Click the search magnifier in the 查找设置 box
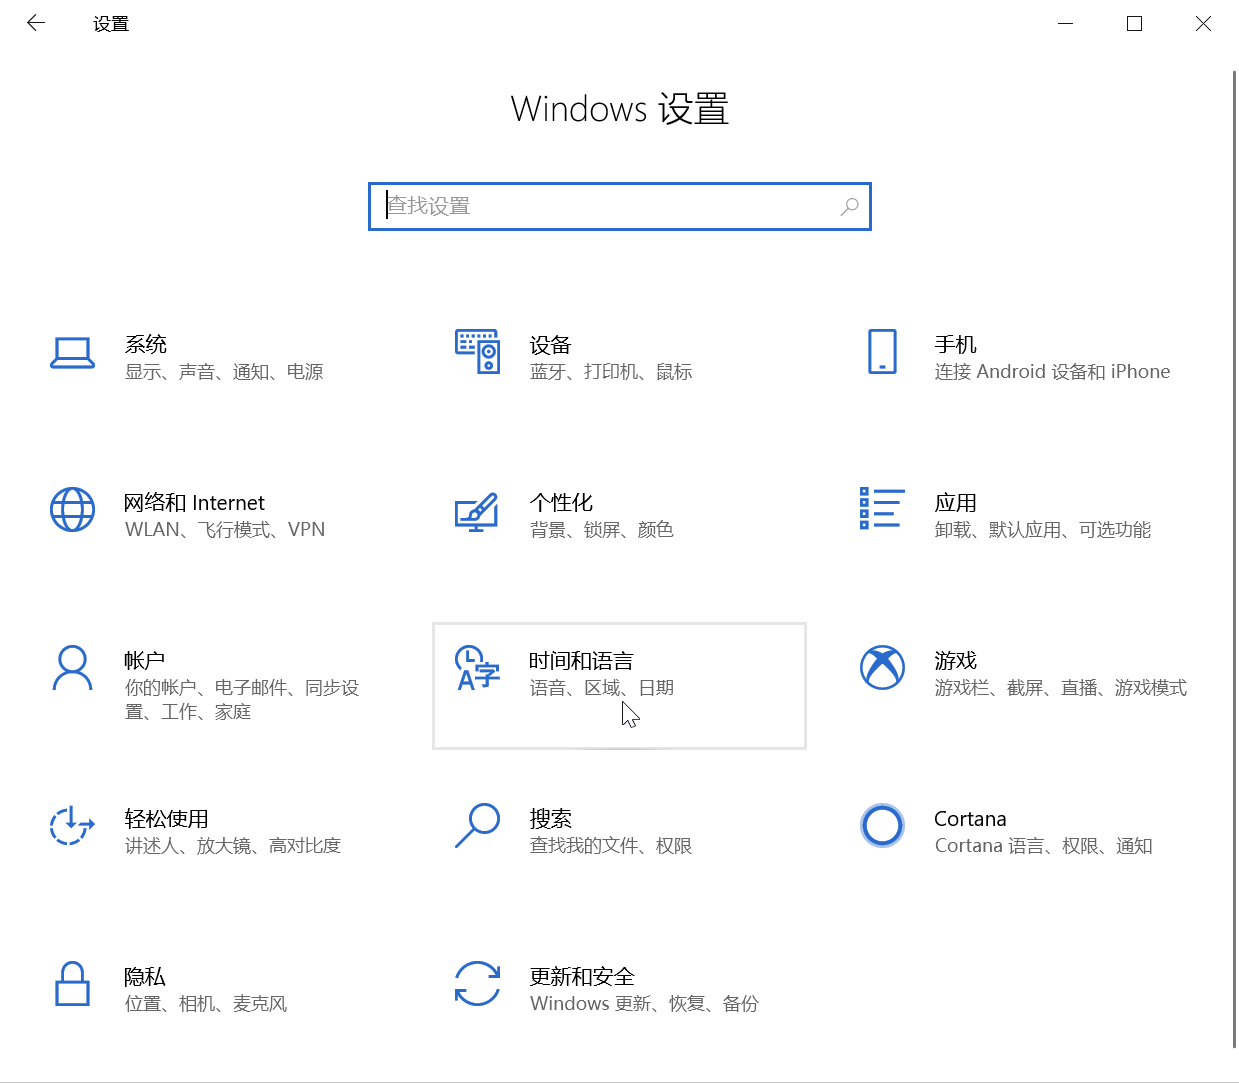The image size is (1239, 1083). 850,206
